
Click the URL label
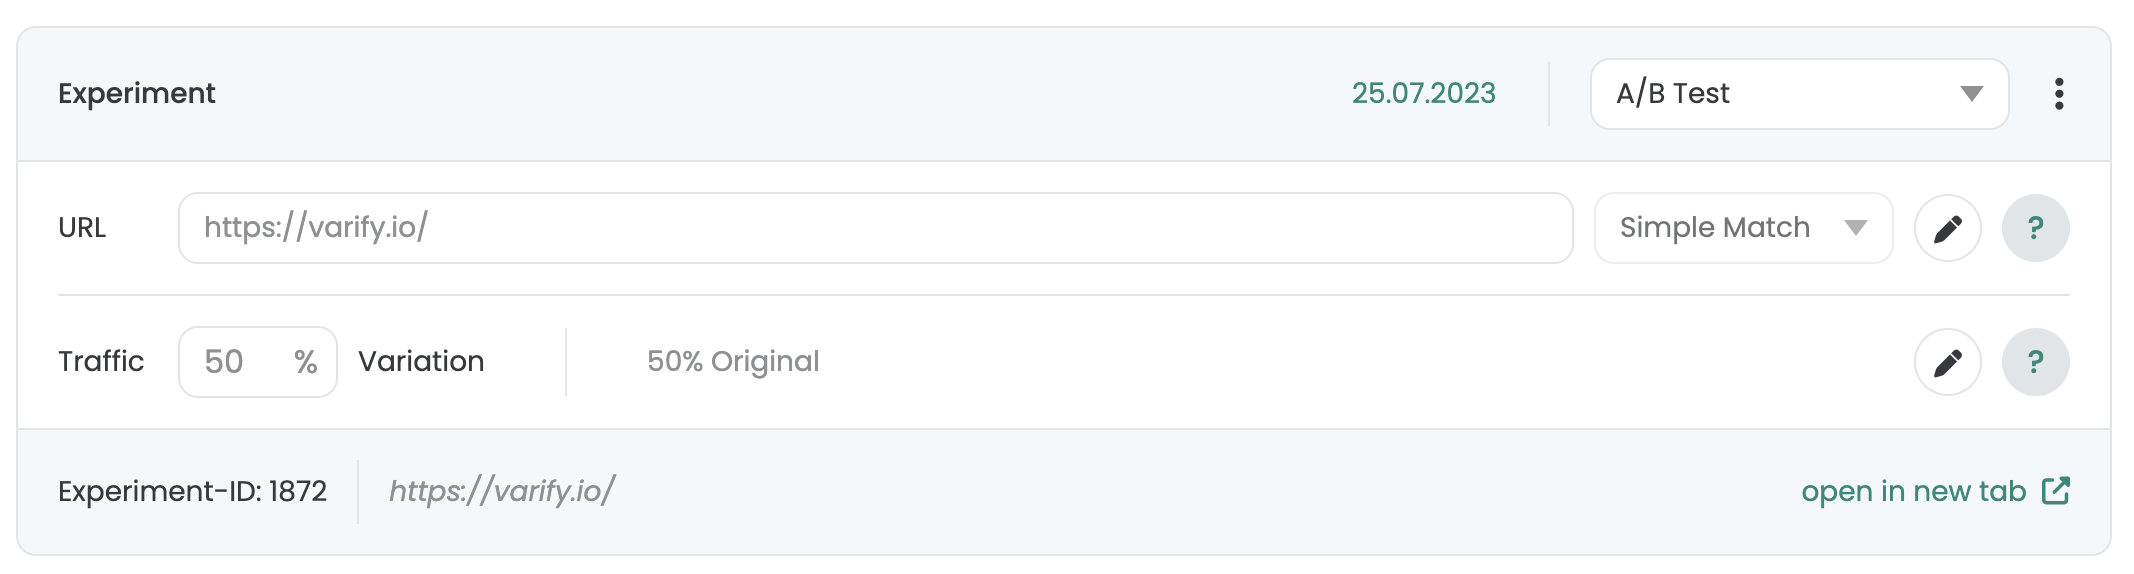tap(82, 228)
